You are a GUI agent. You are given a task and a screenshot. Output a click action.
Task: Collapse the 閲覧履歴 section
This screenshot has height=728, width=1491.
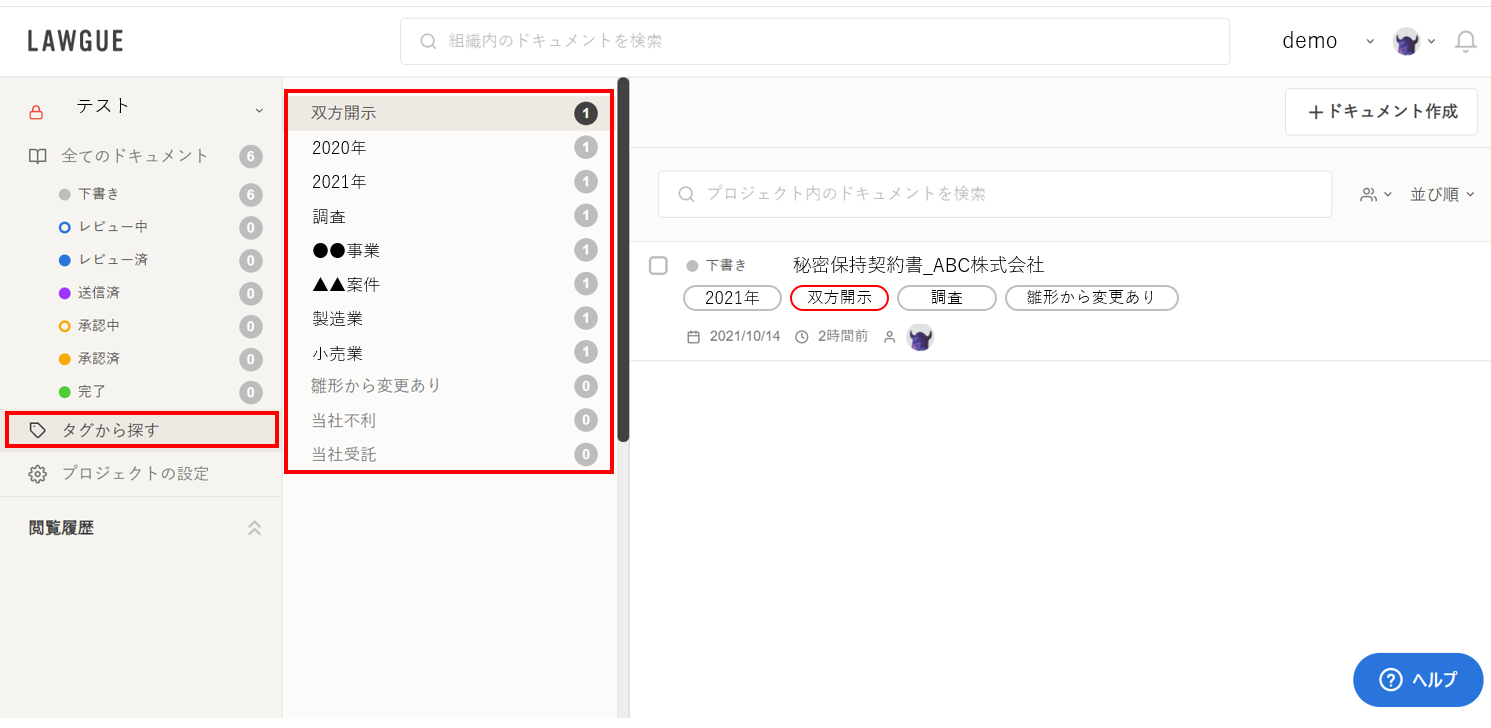254,528
